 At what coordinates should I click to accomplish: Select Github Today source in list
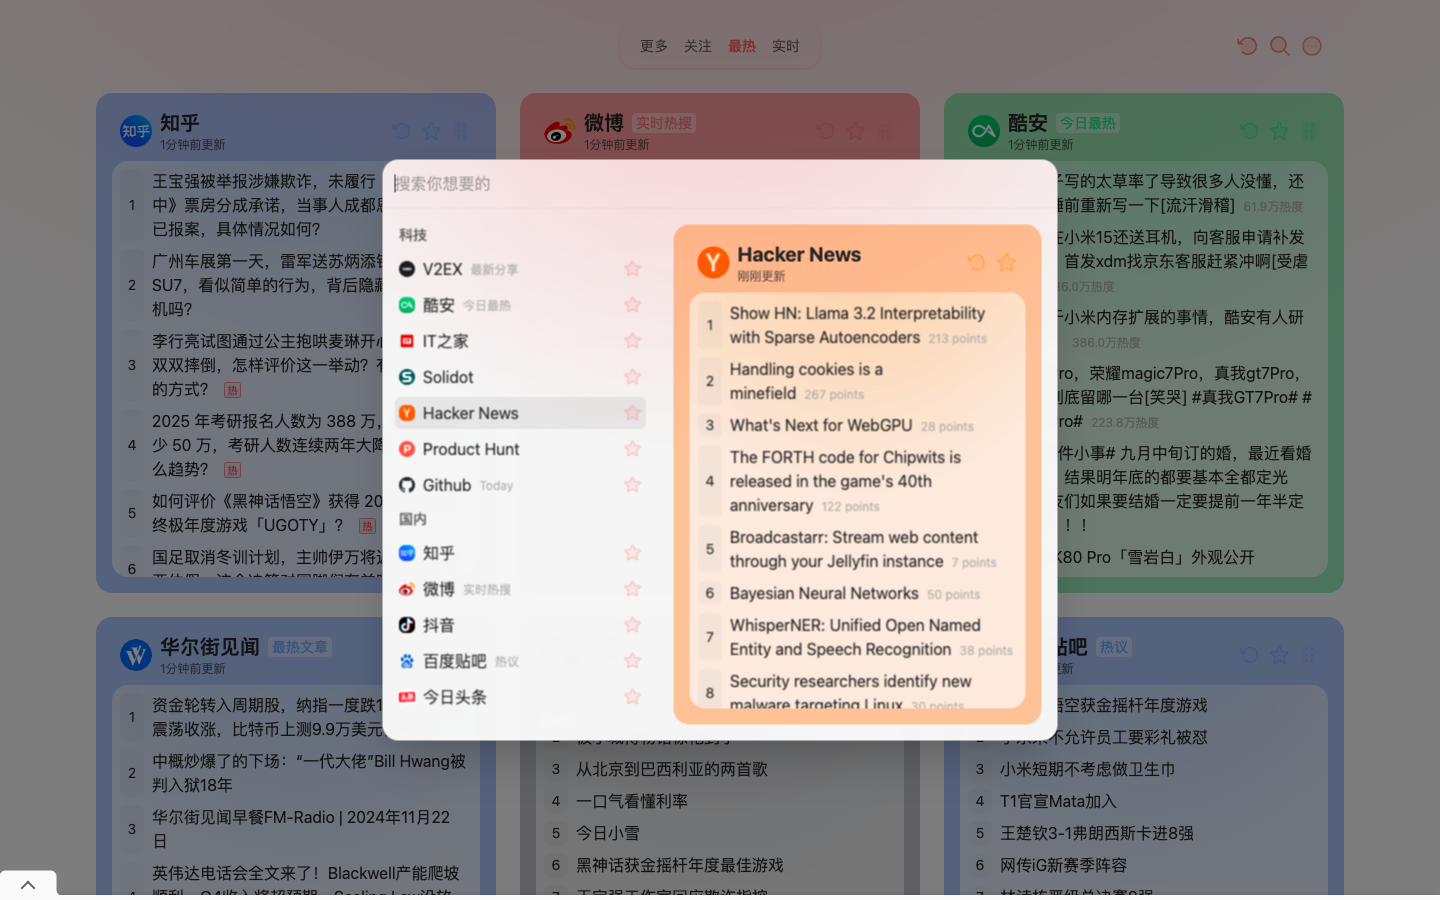(520, 485)
